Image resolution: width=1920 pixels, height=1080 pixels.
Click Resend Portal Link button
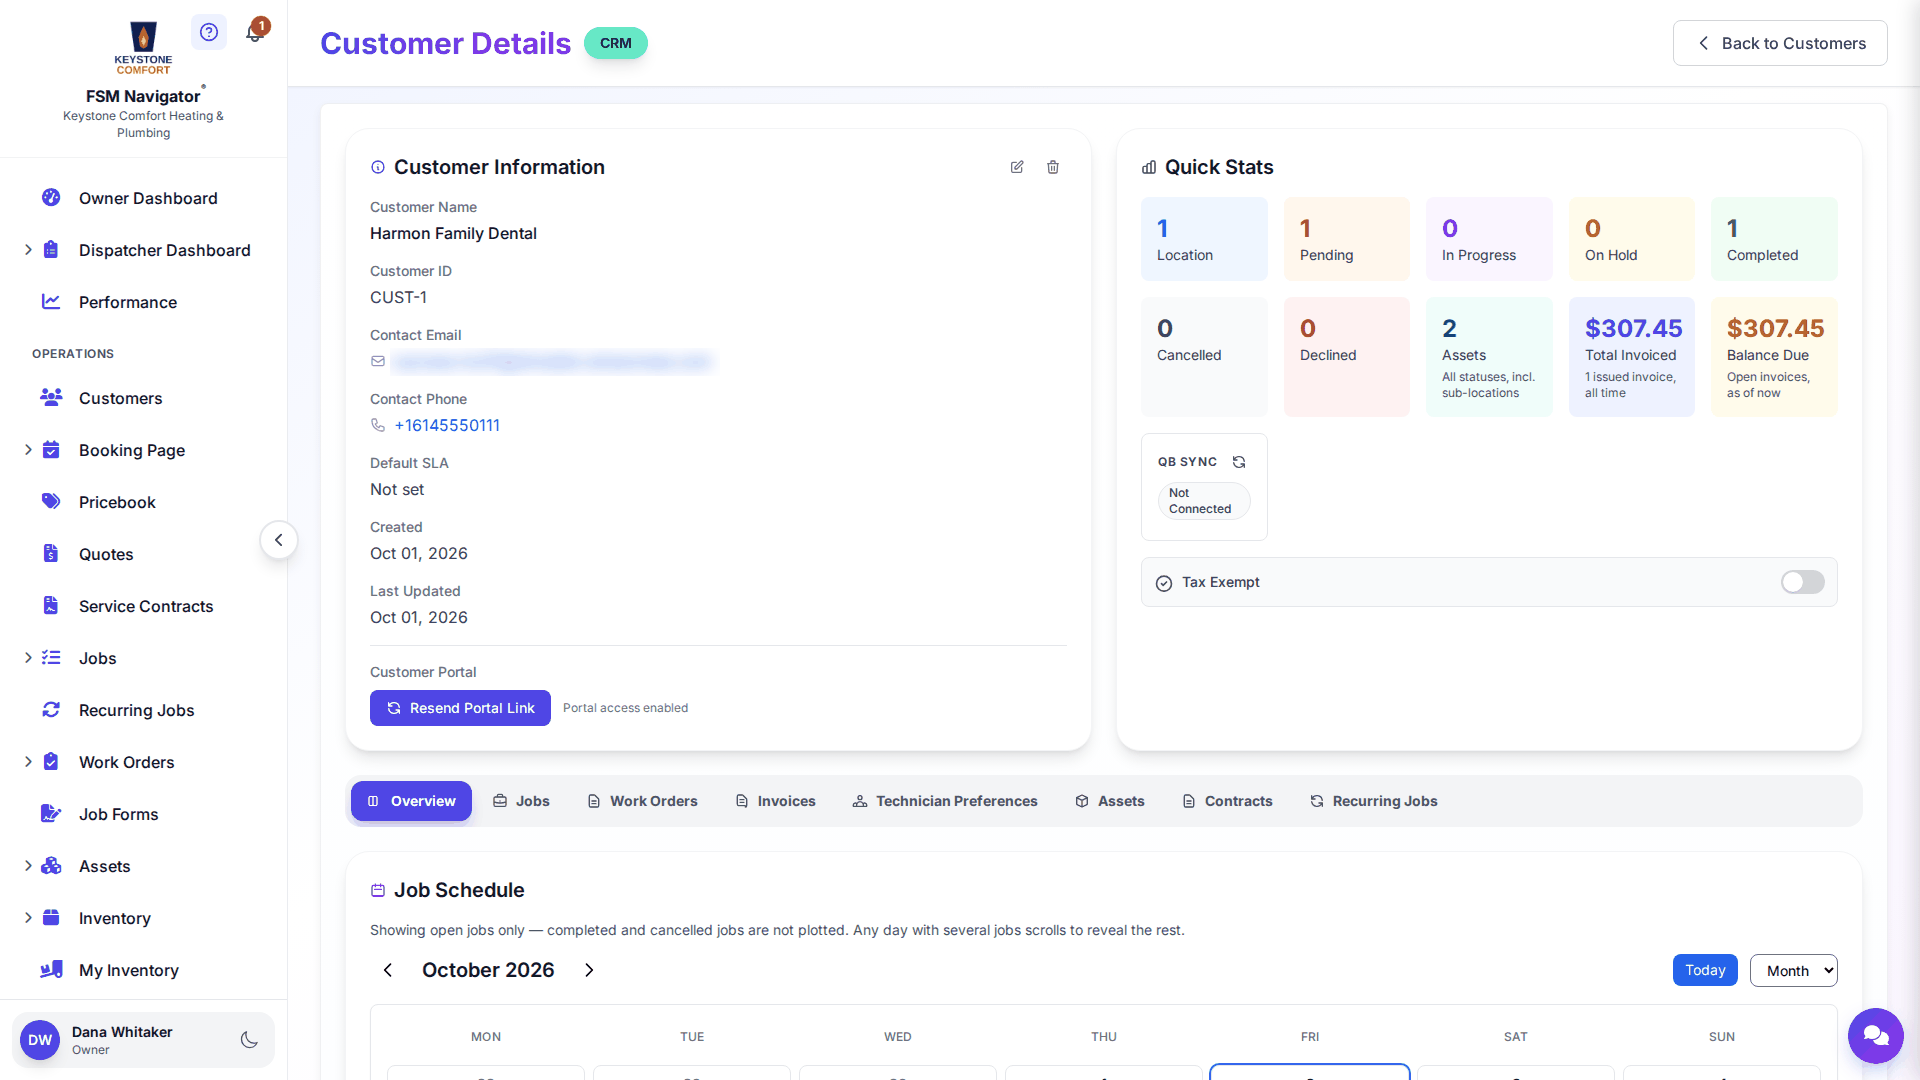tap(460, 708)
